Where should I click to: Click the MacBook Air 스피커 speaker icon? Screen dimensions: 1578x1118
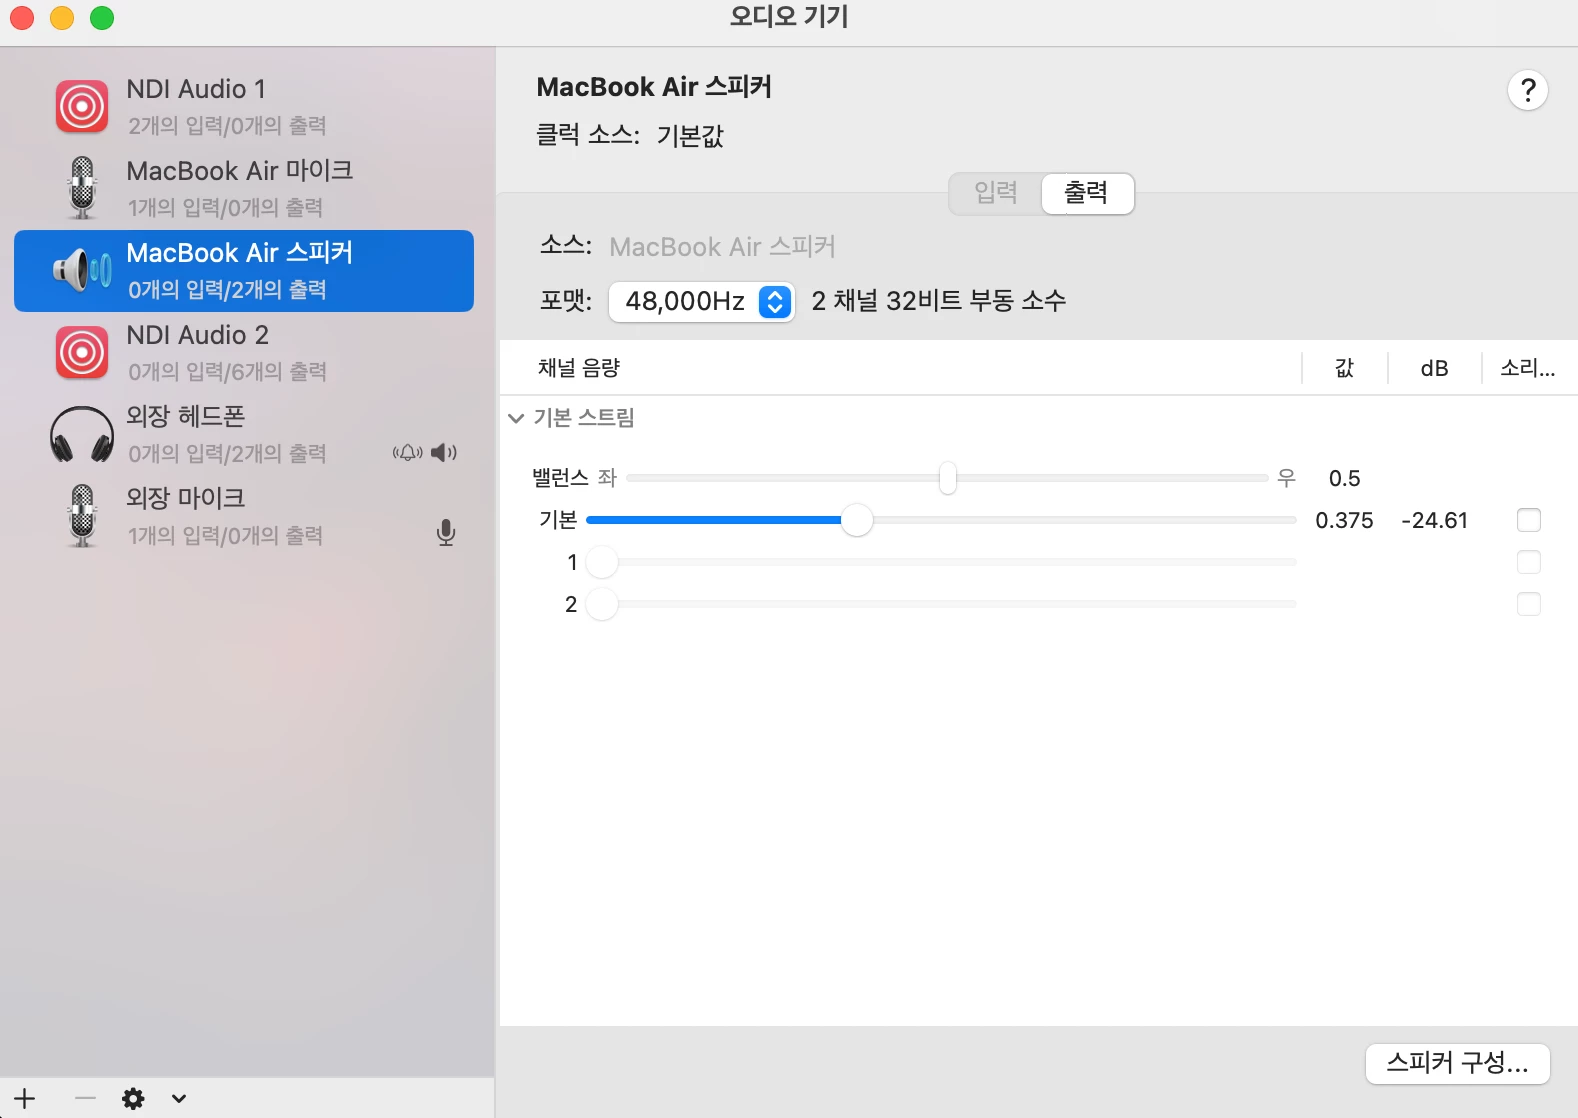pos(82,270)
